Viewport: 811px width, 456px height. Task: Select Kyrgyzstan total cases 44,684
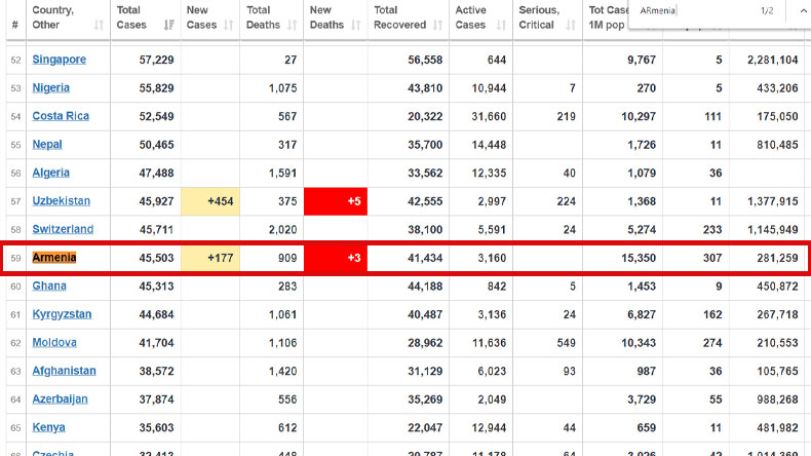pyautogui.click(x=156, y=314)
